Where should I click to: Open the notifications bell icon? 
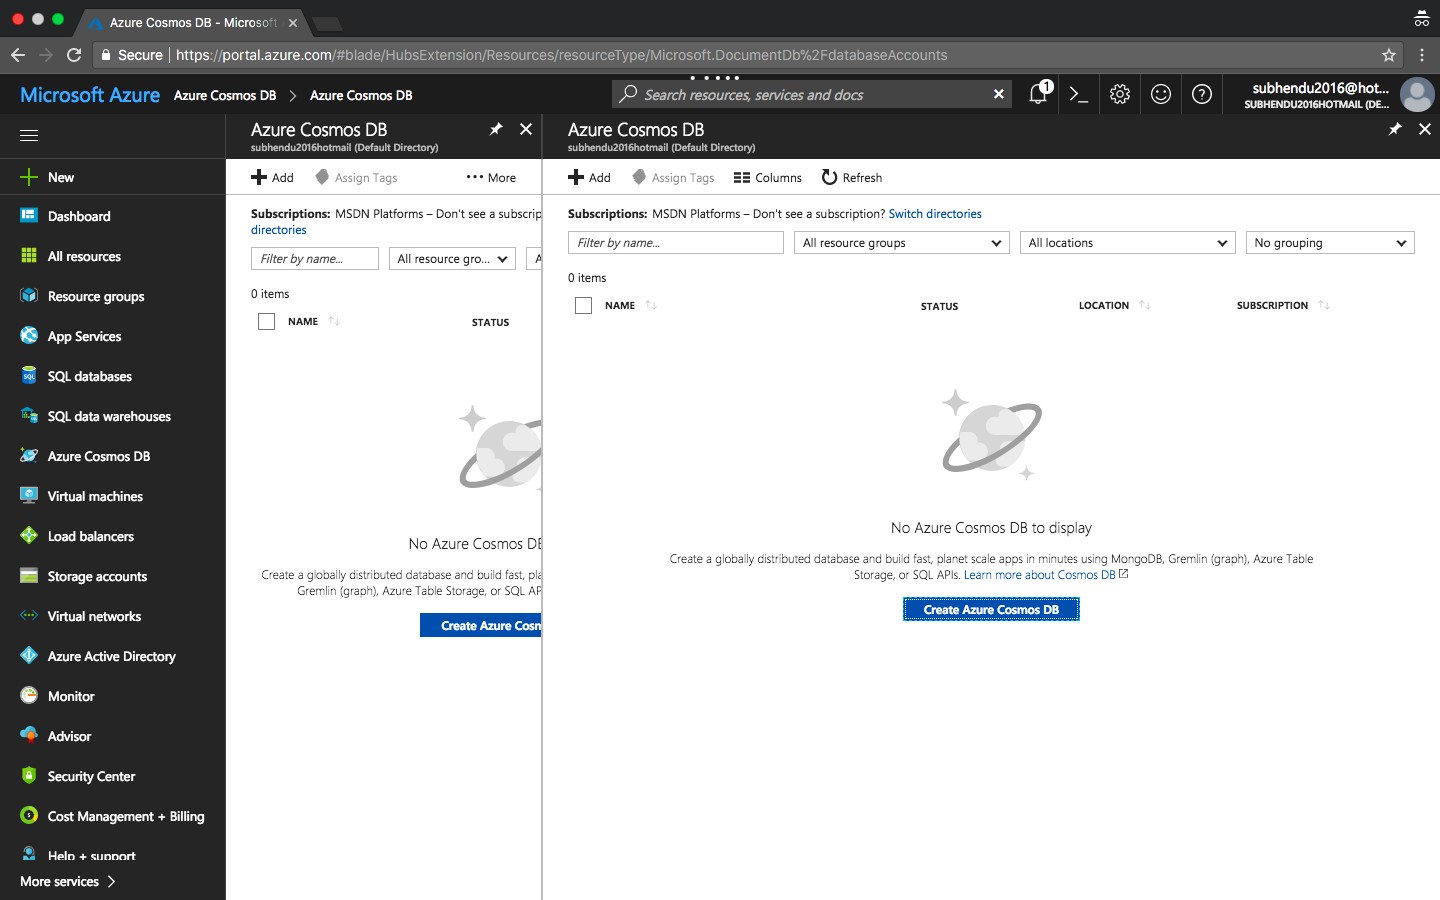(x=1039, y=94)
